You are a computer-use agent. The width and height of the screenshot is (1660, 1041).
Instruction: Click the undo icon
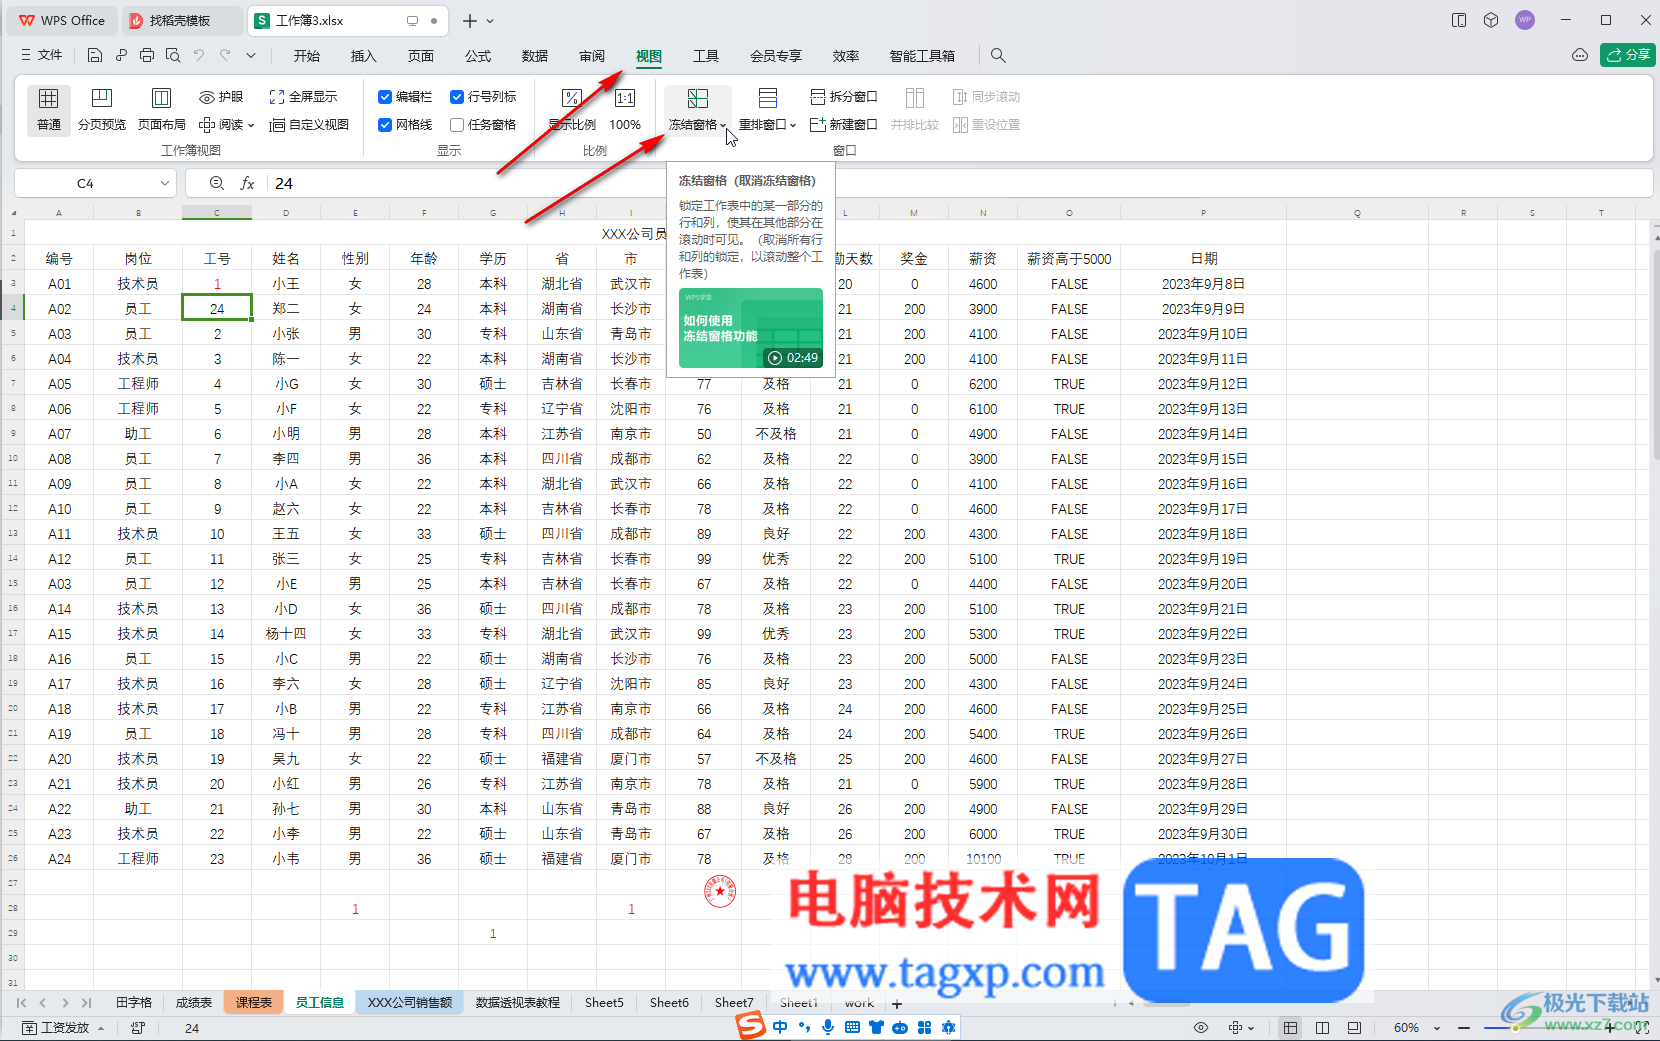(x=199, y=56)
